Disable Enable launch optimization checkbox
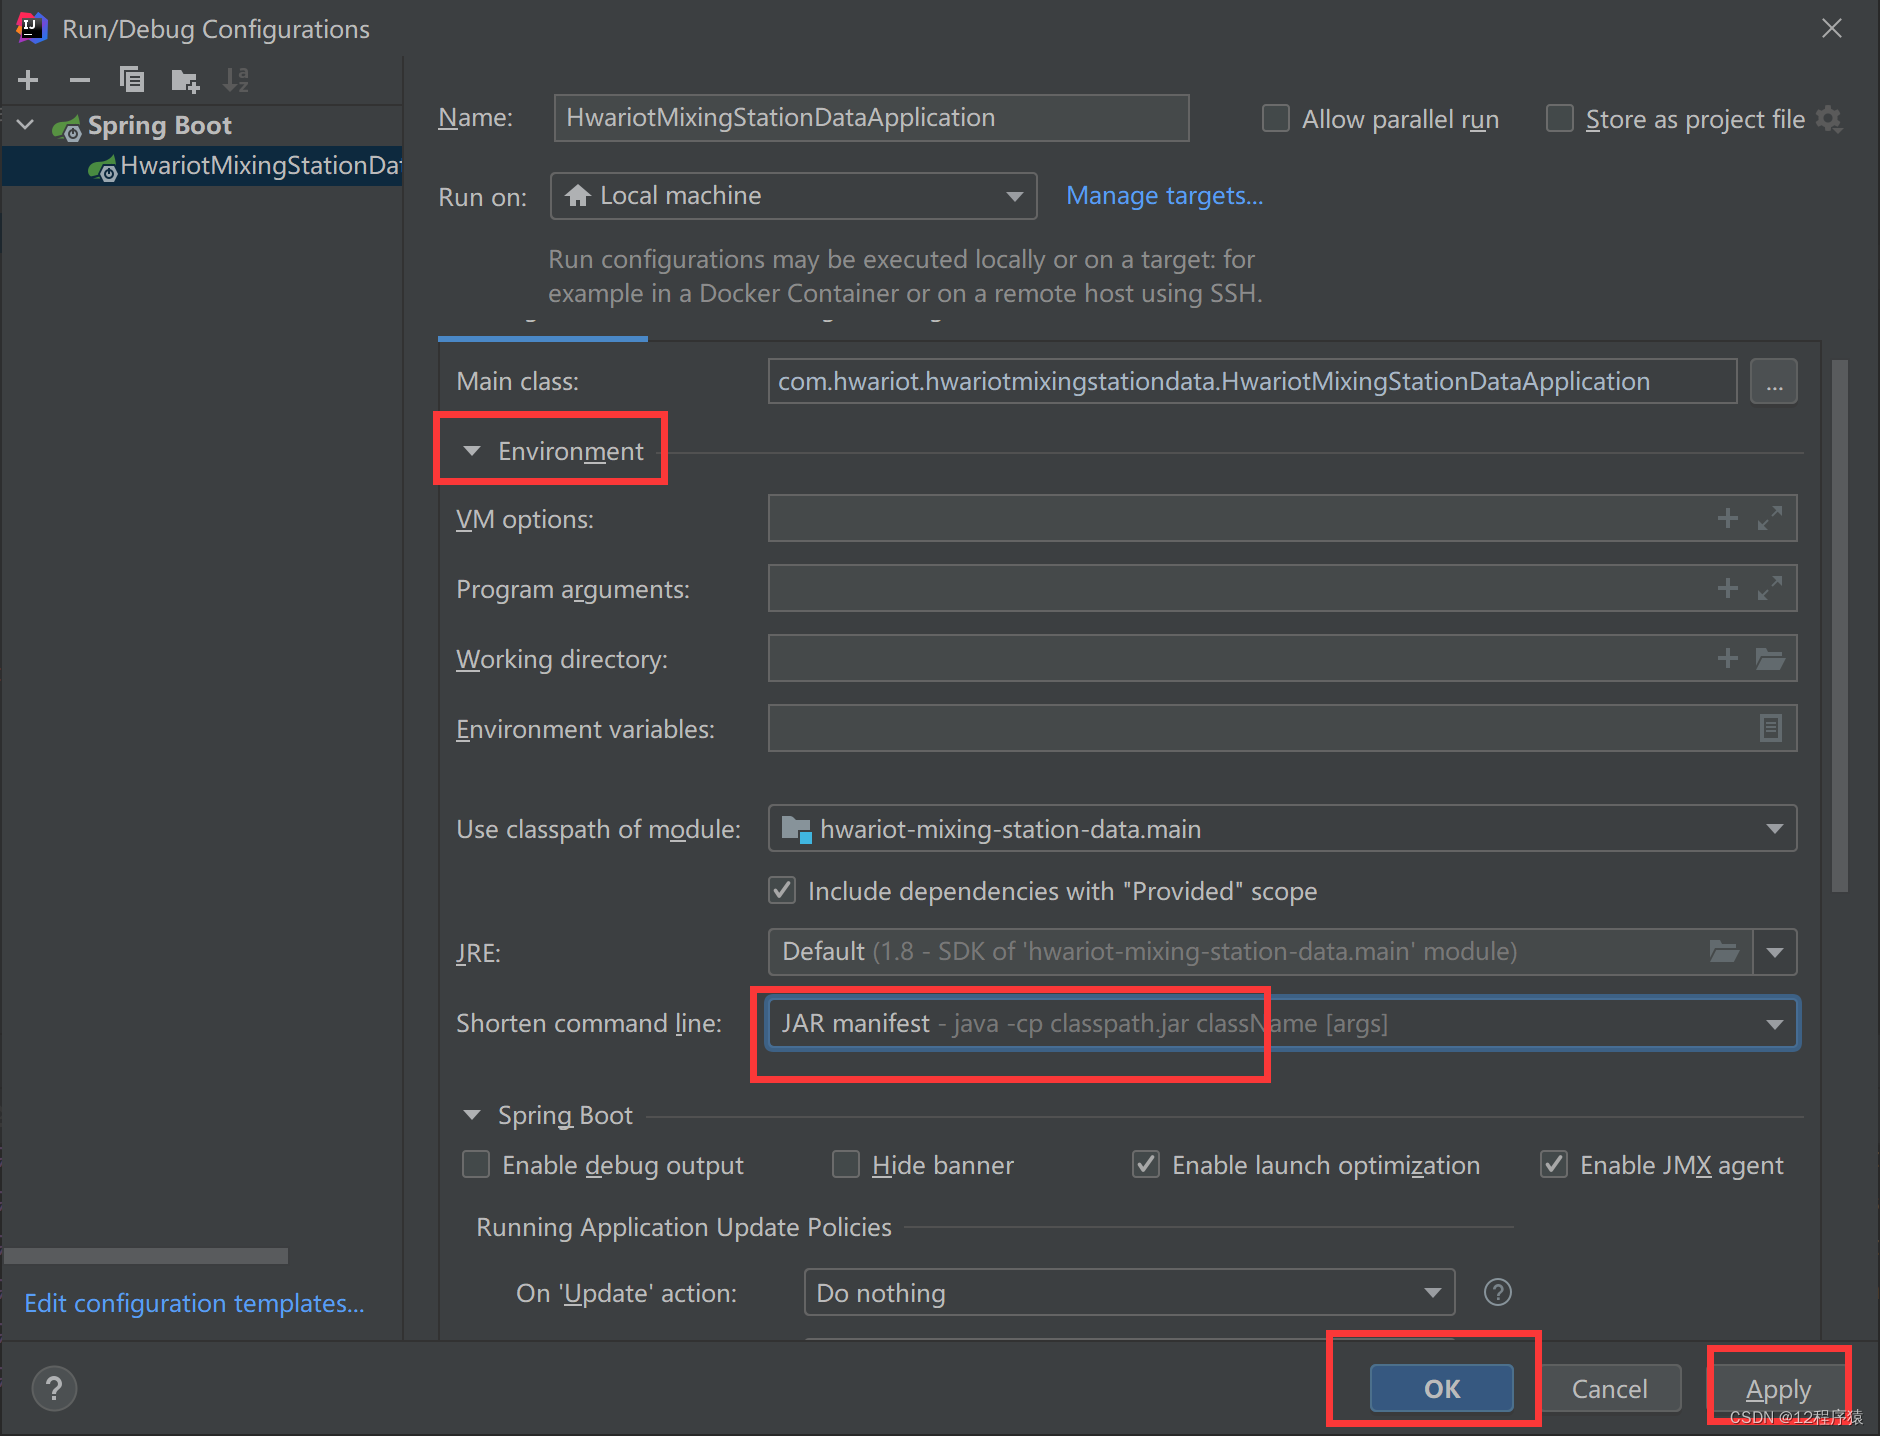This screenshot has height=1436, width=1880. click(1146, 1164)
